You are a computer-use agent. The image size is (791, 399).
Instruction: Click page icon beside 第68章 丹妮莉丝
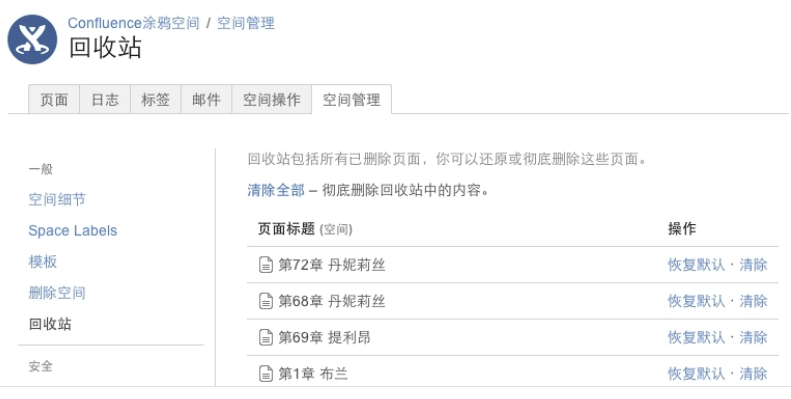pos(266,301)
